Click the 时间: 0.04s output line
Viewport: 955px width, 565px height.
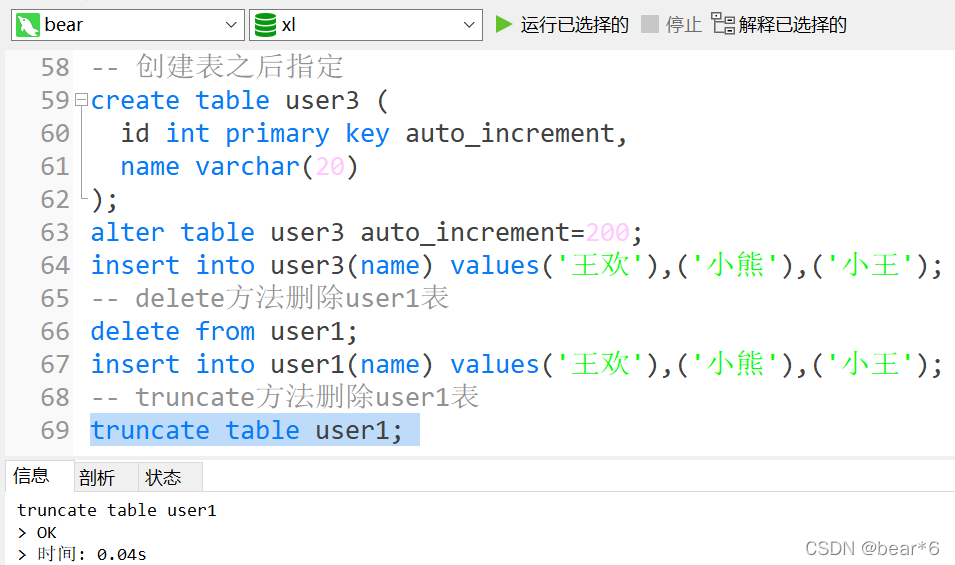click(82, 554)
